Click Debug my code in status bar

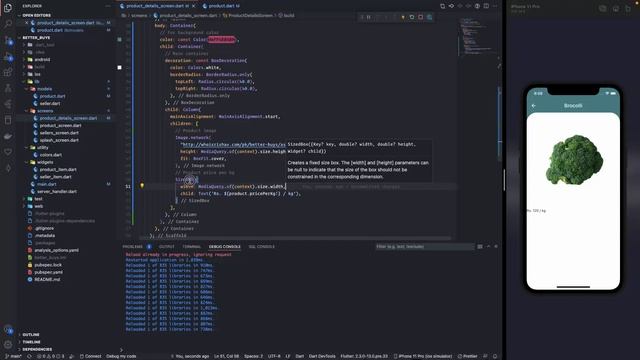[x=121, y=356]
